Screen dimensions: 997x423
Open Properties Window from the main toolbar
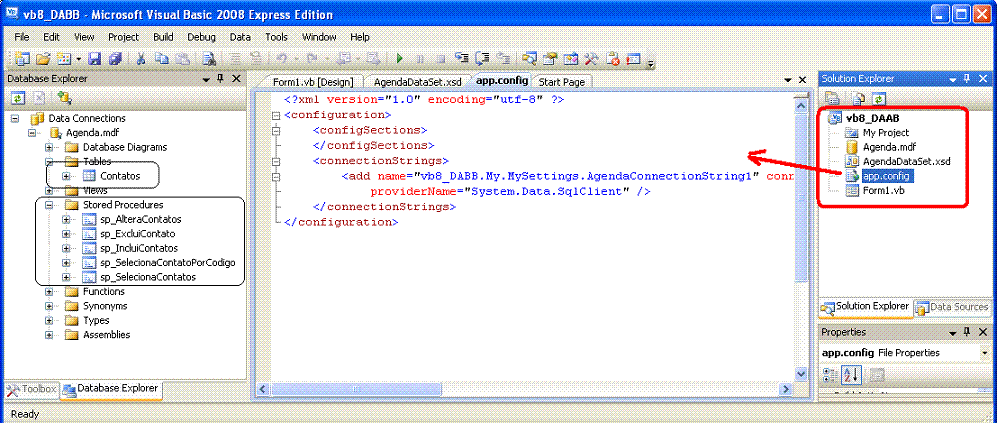(x=551, y=59)
